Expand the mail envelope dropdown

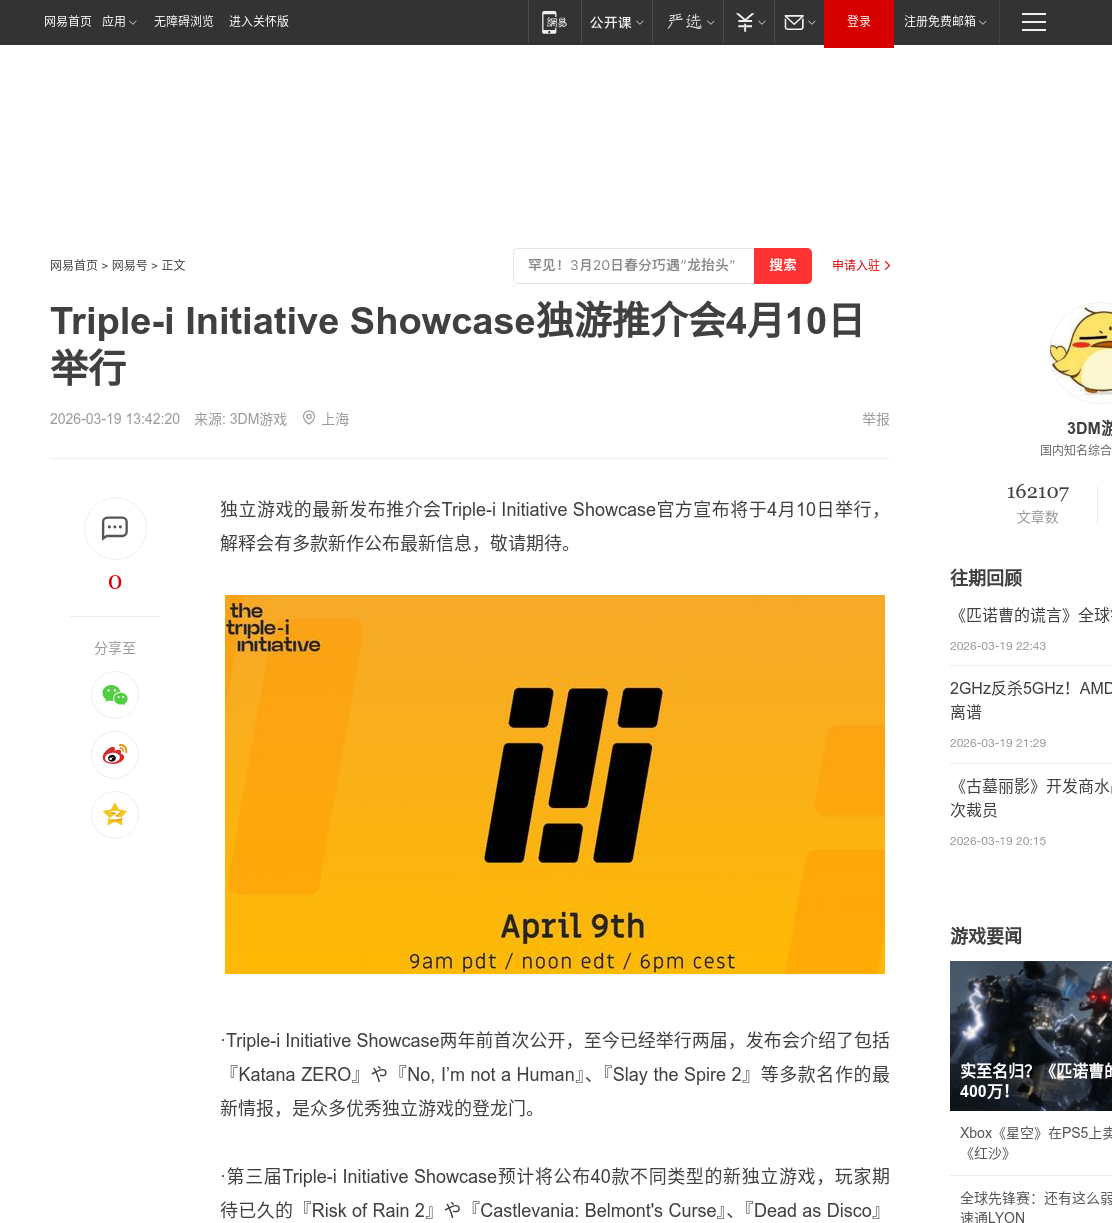(x=800, y=22)
